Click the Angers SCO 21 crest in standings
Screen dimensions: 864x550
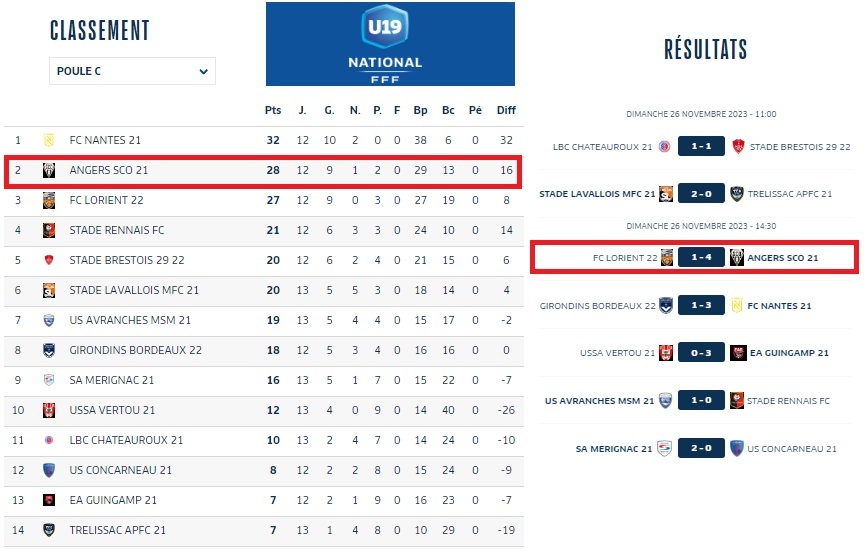point(48,170)
